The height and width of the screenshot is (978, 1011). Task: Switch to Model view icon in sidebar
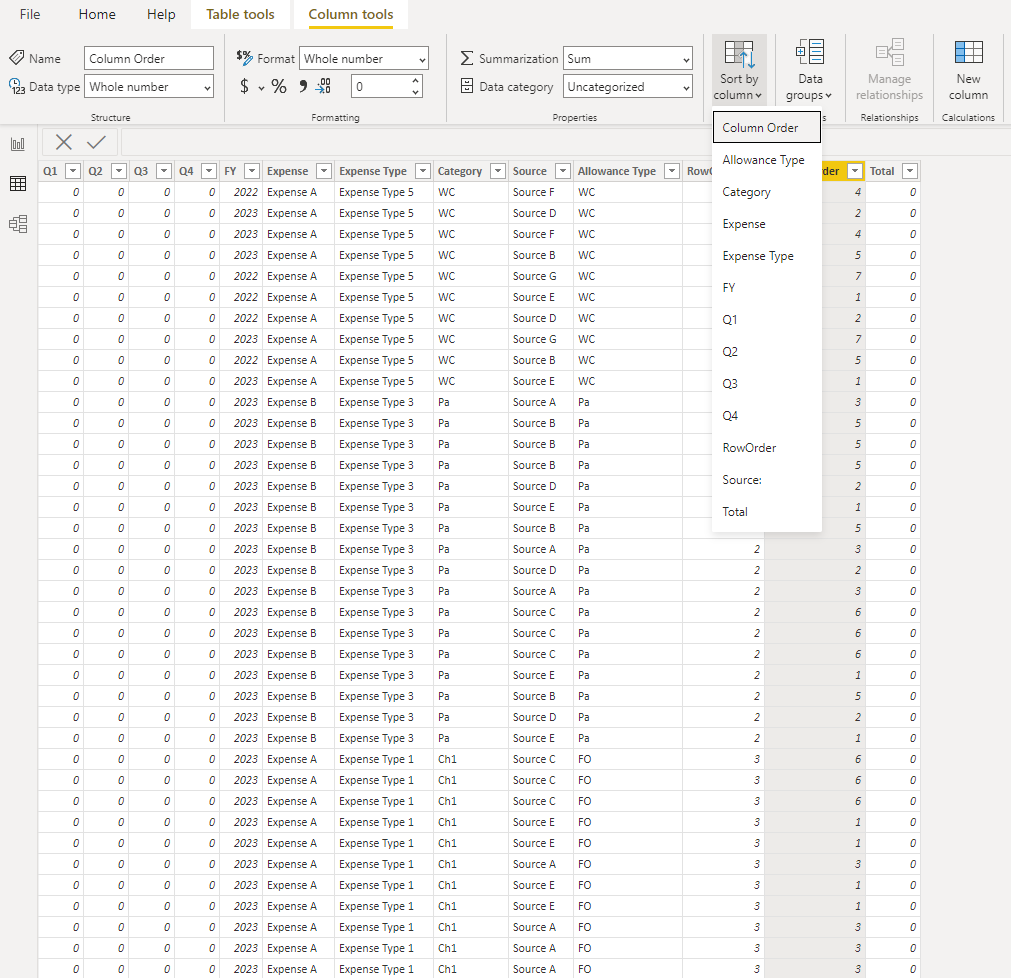pos(18,224)
